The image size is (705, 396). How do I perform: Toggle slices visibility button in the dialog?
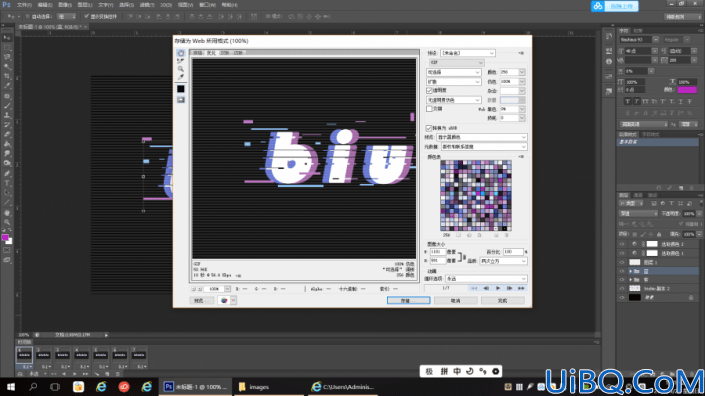pyautogui.click(x=181, y=100)
